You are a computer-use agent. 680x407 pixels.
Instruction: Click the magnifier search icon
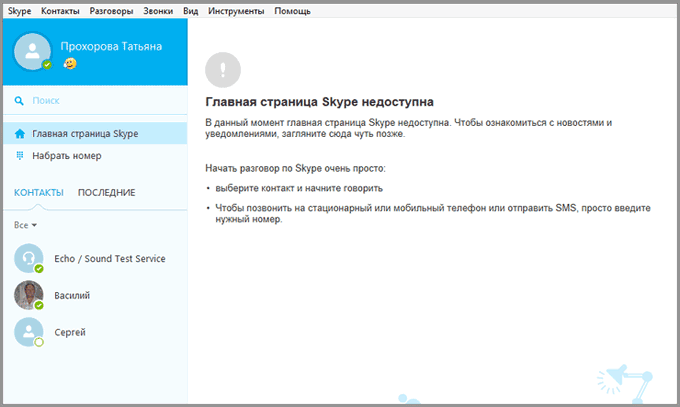click(x=19, y=101)
